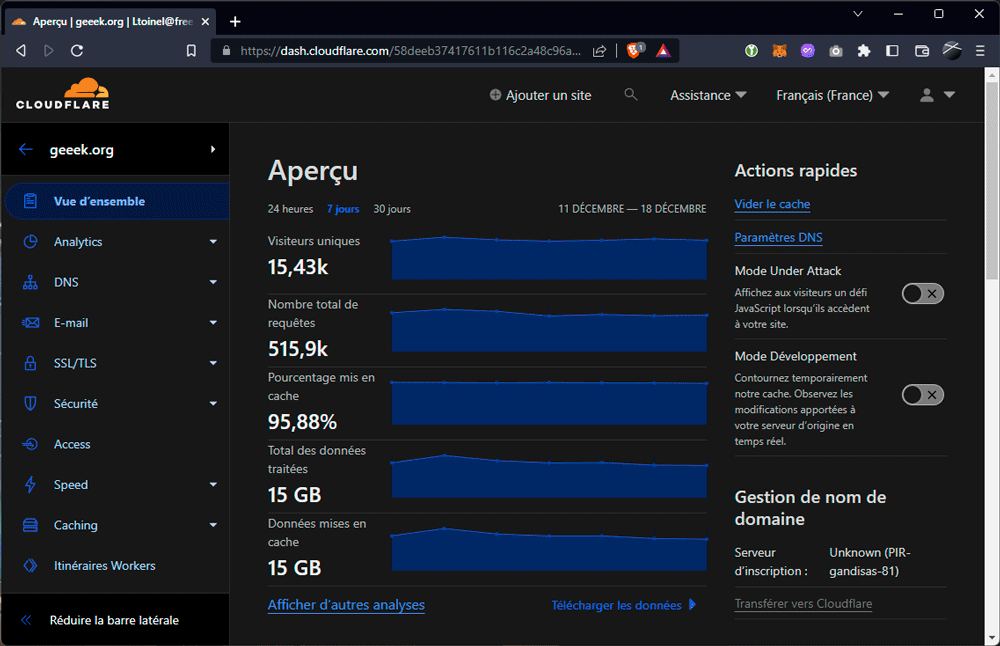The image size is (1000, 646).
Task: Click the camera extension icon
Action: (x=835, y=51)
